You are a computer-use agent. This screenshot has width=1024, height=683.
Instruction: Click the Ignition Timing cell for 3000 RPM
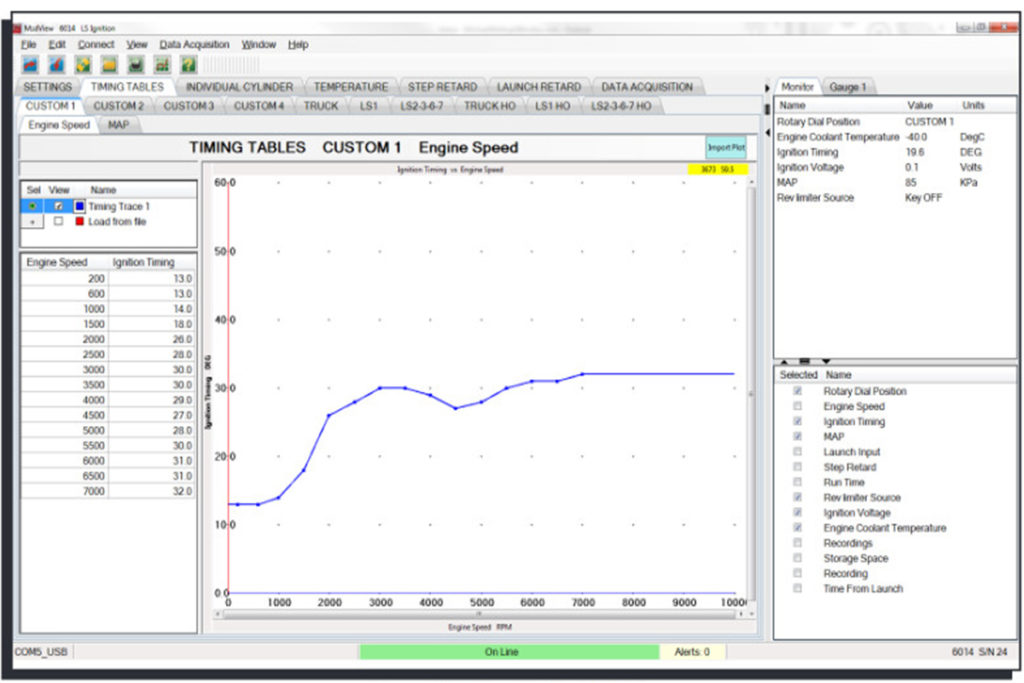(x=152, y=370)
